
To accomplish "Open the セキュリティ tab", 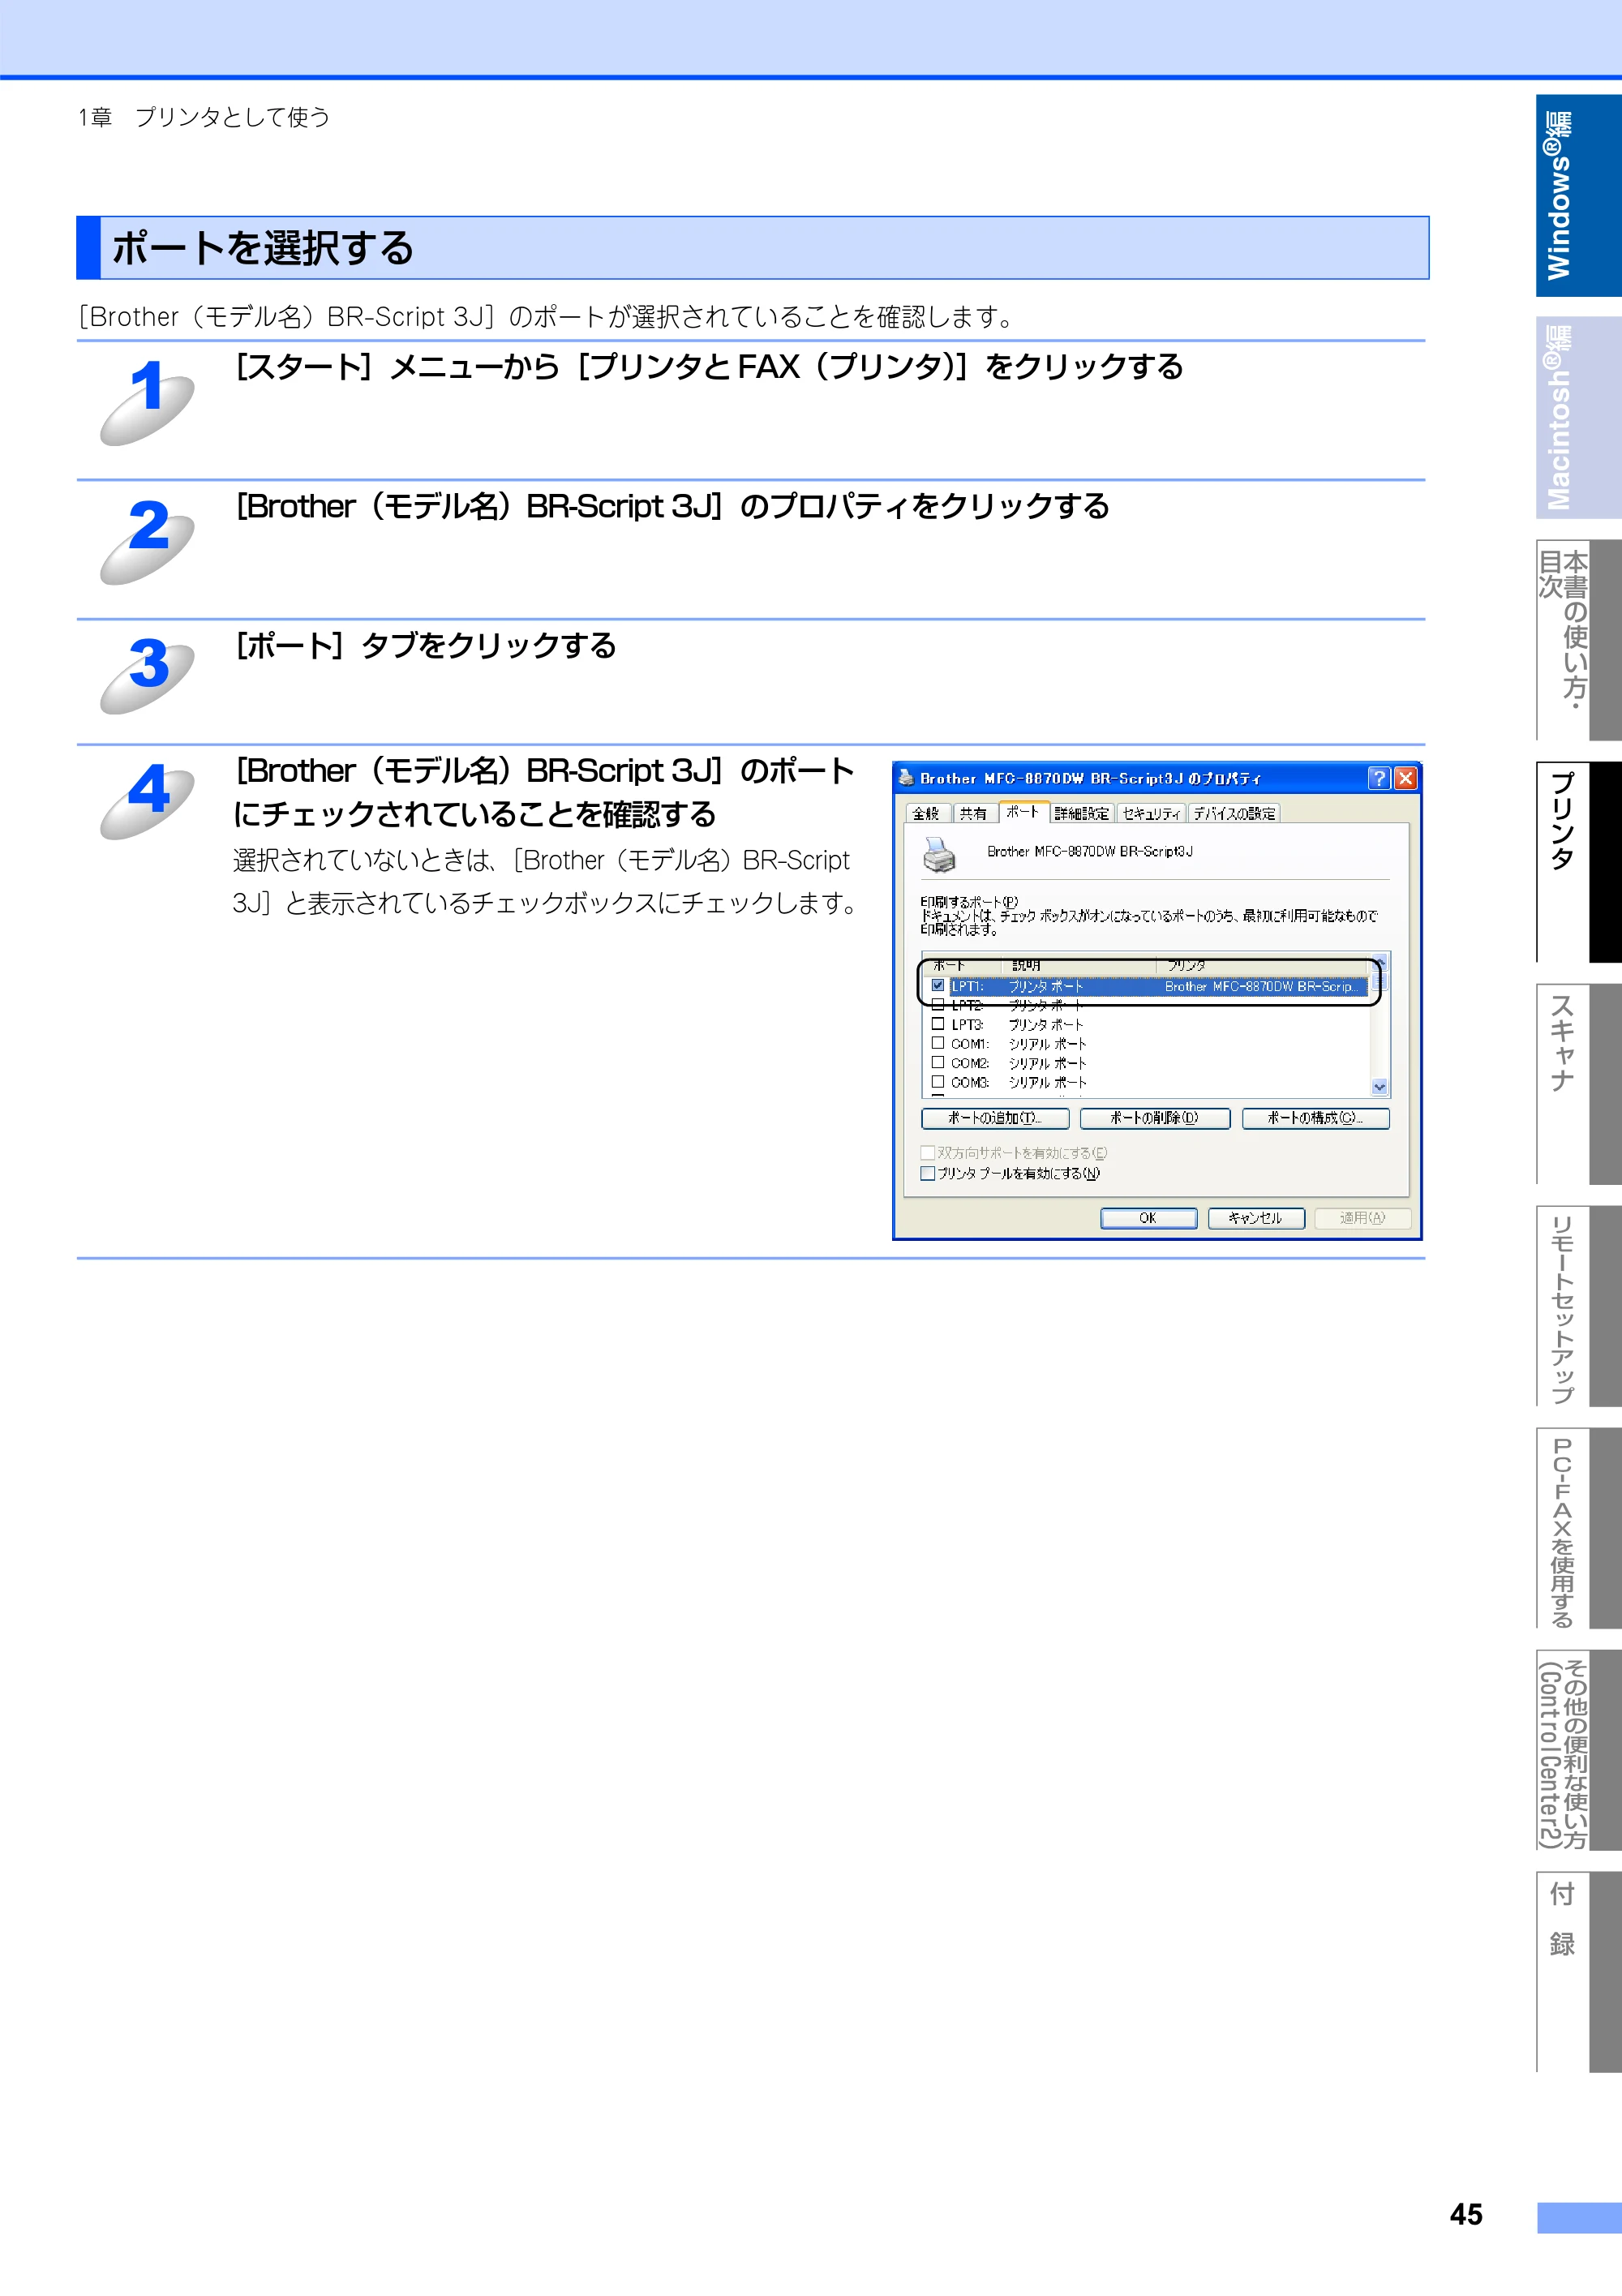I will (x=1151, y=813).
